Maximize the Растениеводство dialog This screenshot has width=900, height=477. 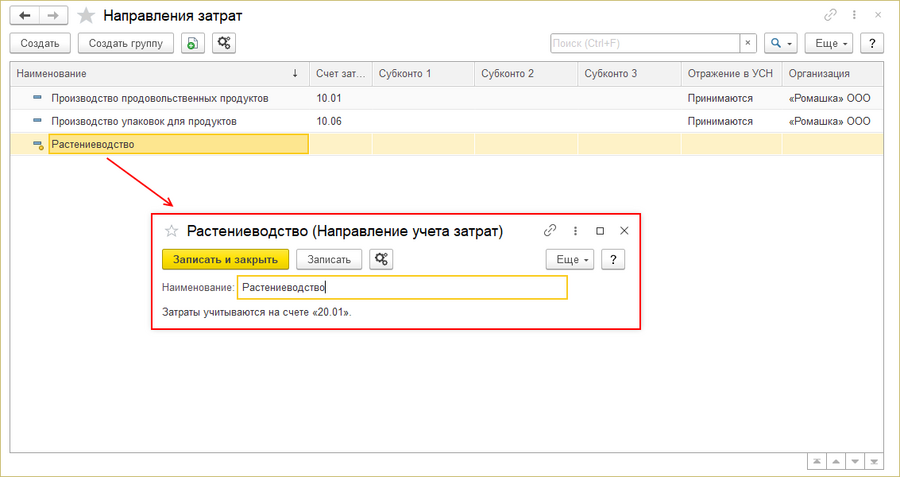pos(600,231)
